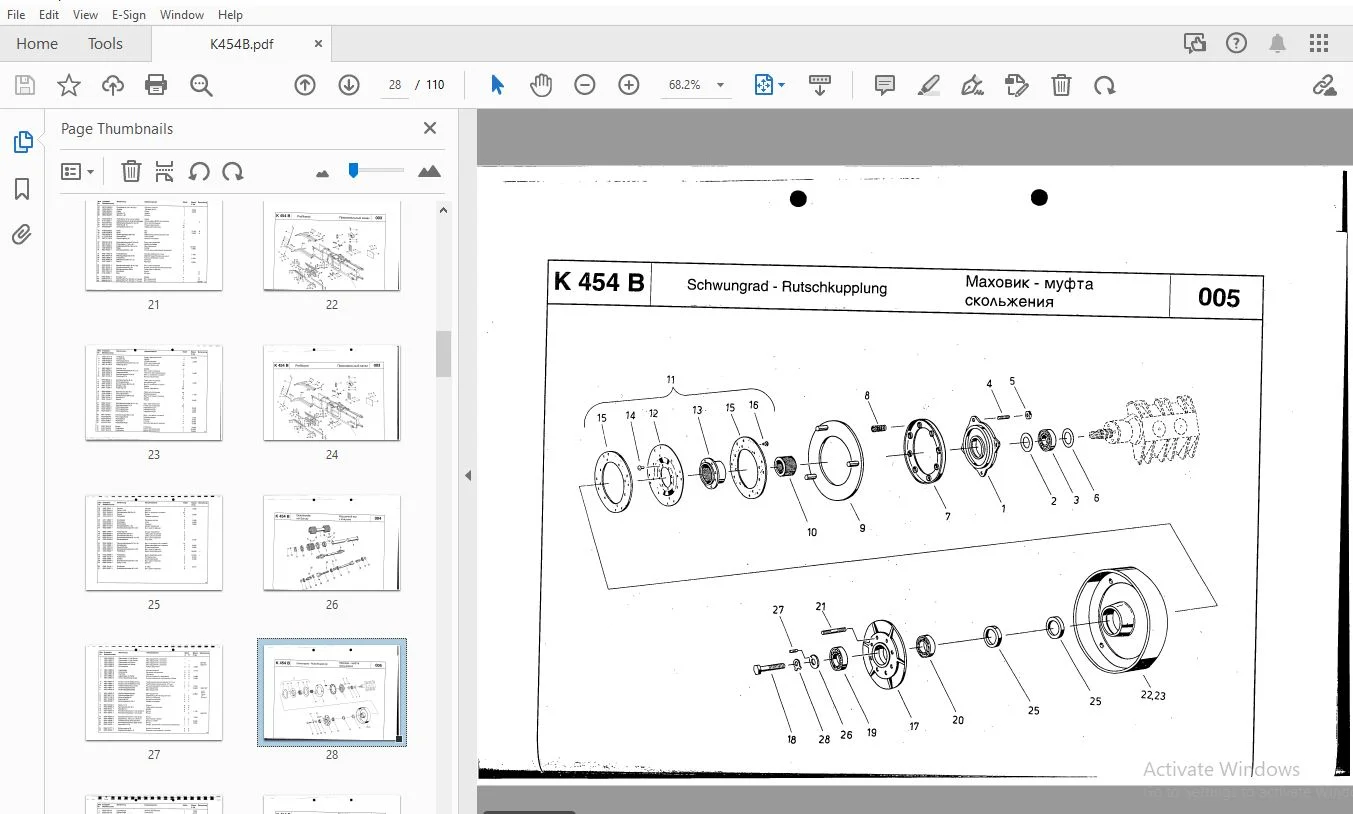Select the page 23 thumbnail
1353x814 pixels.
point(154,393)
